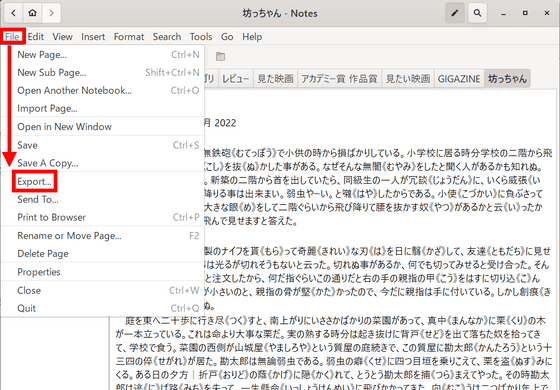Open the Edit menu

36,36
